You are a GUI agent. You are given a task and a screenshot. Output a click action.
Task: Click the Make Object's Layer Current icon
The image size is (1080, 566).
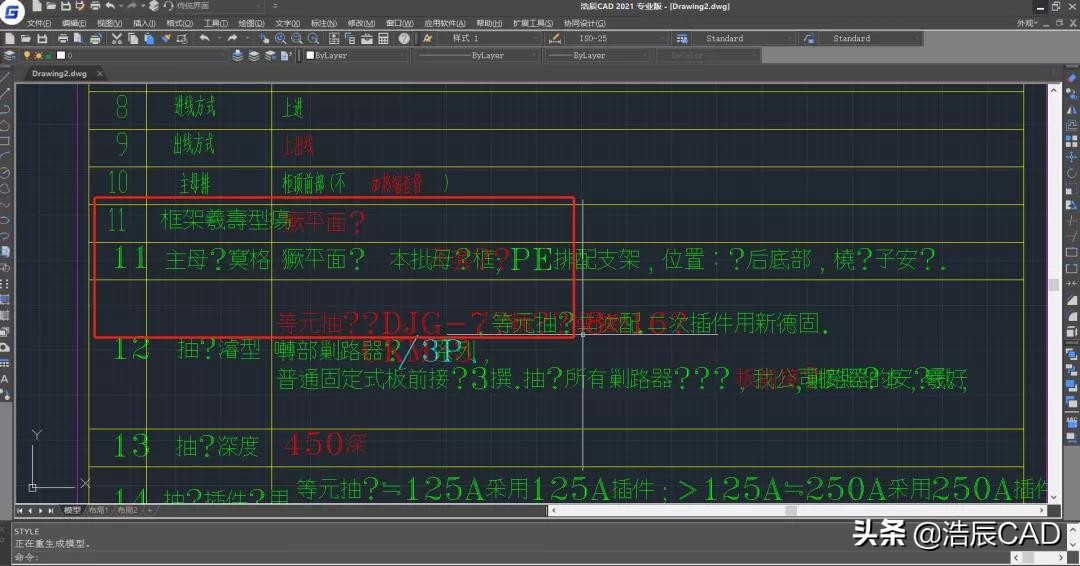(238, 55)
